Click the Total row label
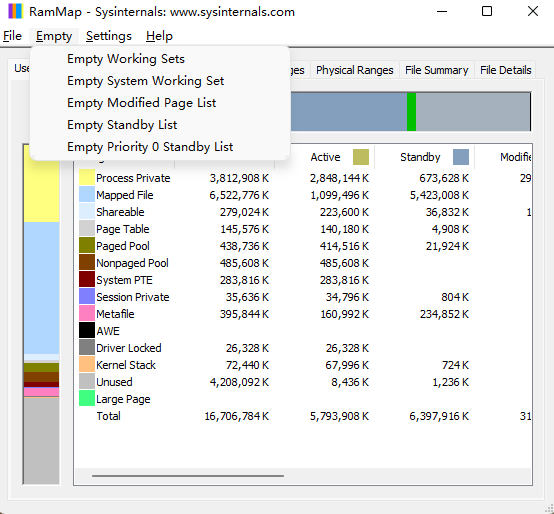The height and width of the screenshot is (514, 554). click(x=108, y=416)
